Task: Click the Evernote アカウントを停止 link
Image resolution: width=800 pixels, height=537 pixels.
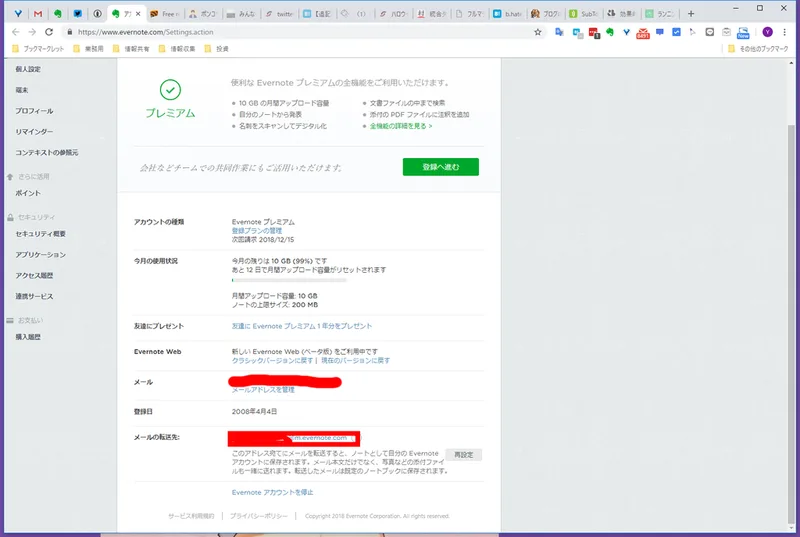Action: click(x=272, y=492)
